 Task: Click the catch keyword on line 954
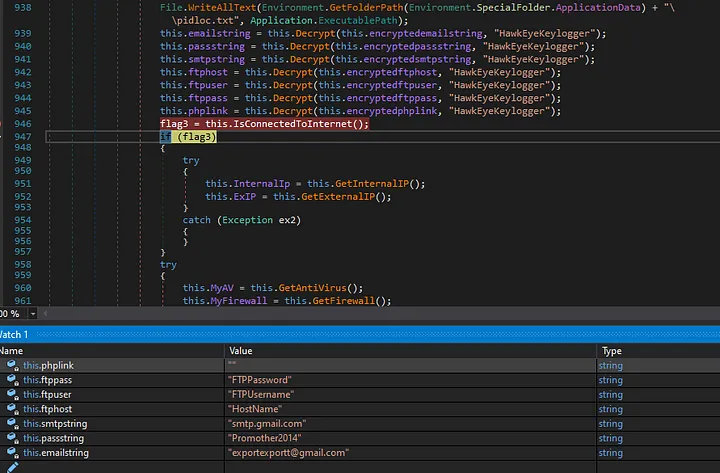(197, 220)
